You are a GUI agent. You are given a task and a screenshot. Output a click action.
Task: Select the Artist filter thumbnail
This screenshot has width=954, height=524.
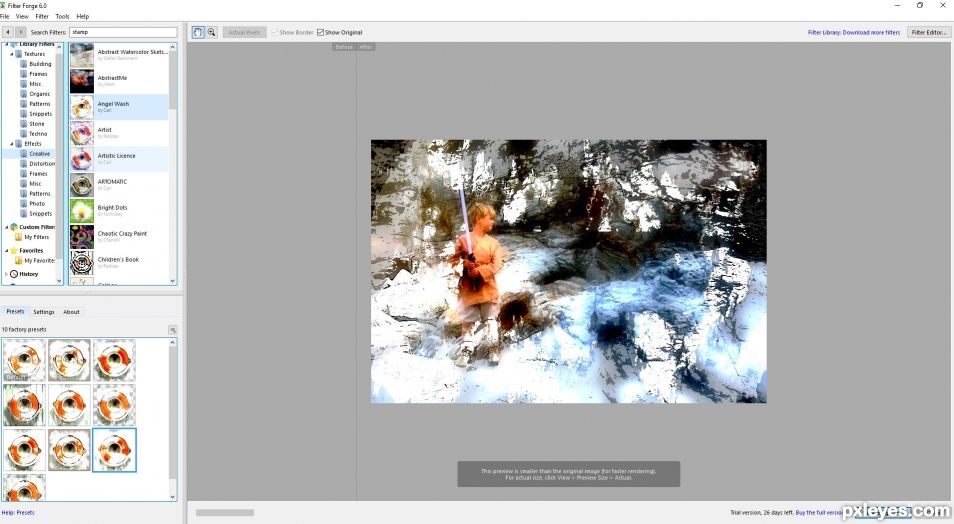coord(82,133)
